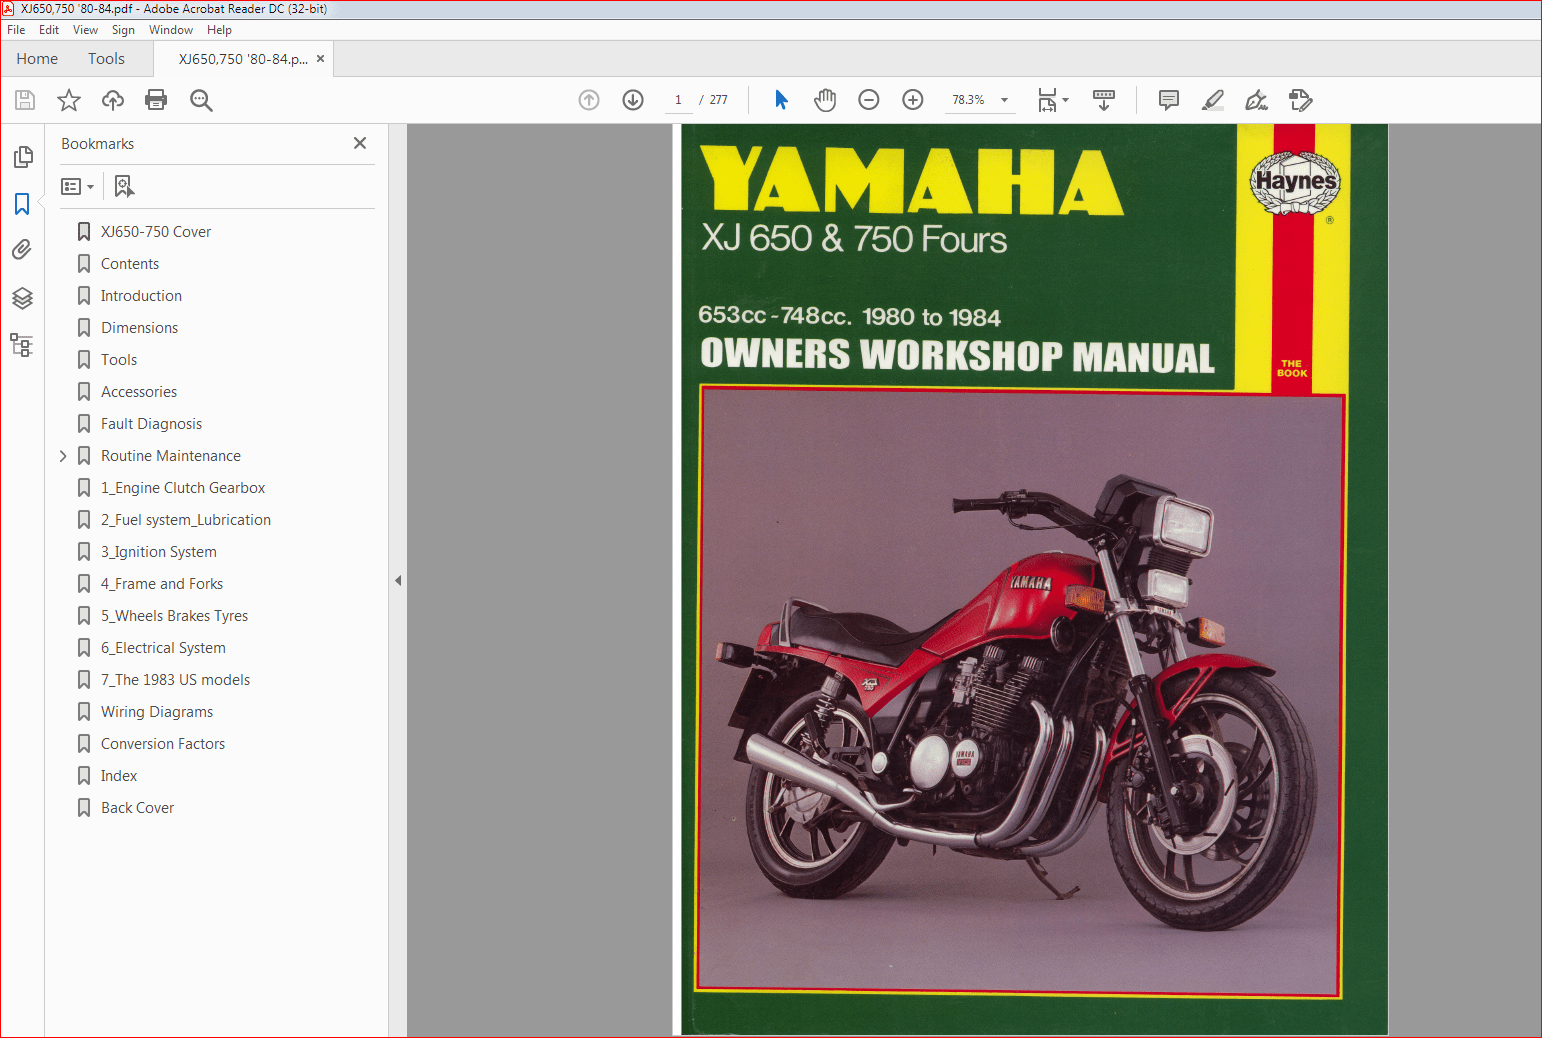Add a sticky note comment
The width and height of the screenshot is (1542, 1038).
click(1169, 100)
